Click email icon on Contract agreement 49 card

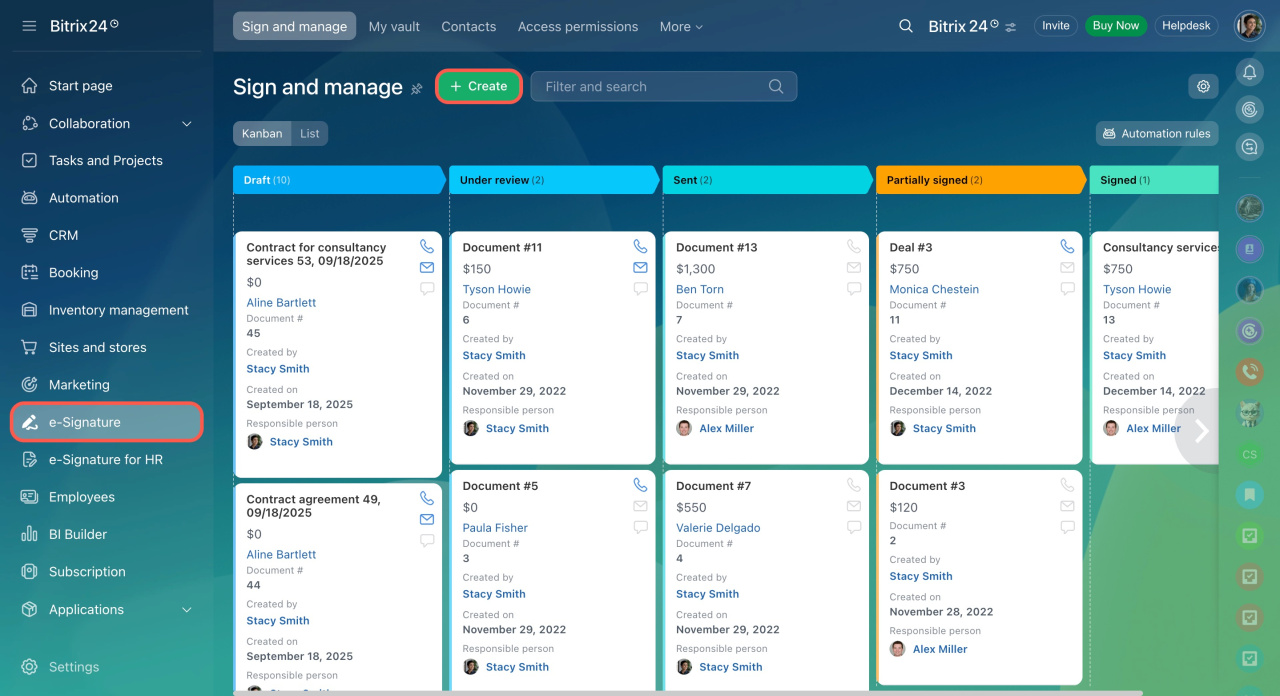(427, 519)
